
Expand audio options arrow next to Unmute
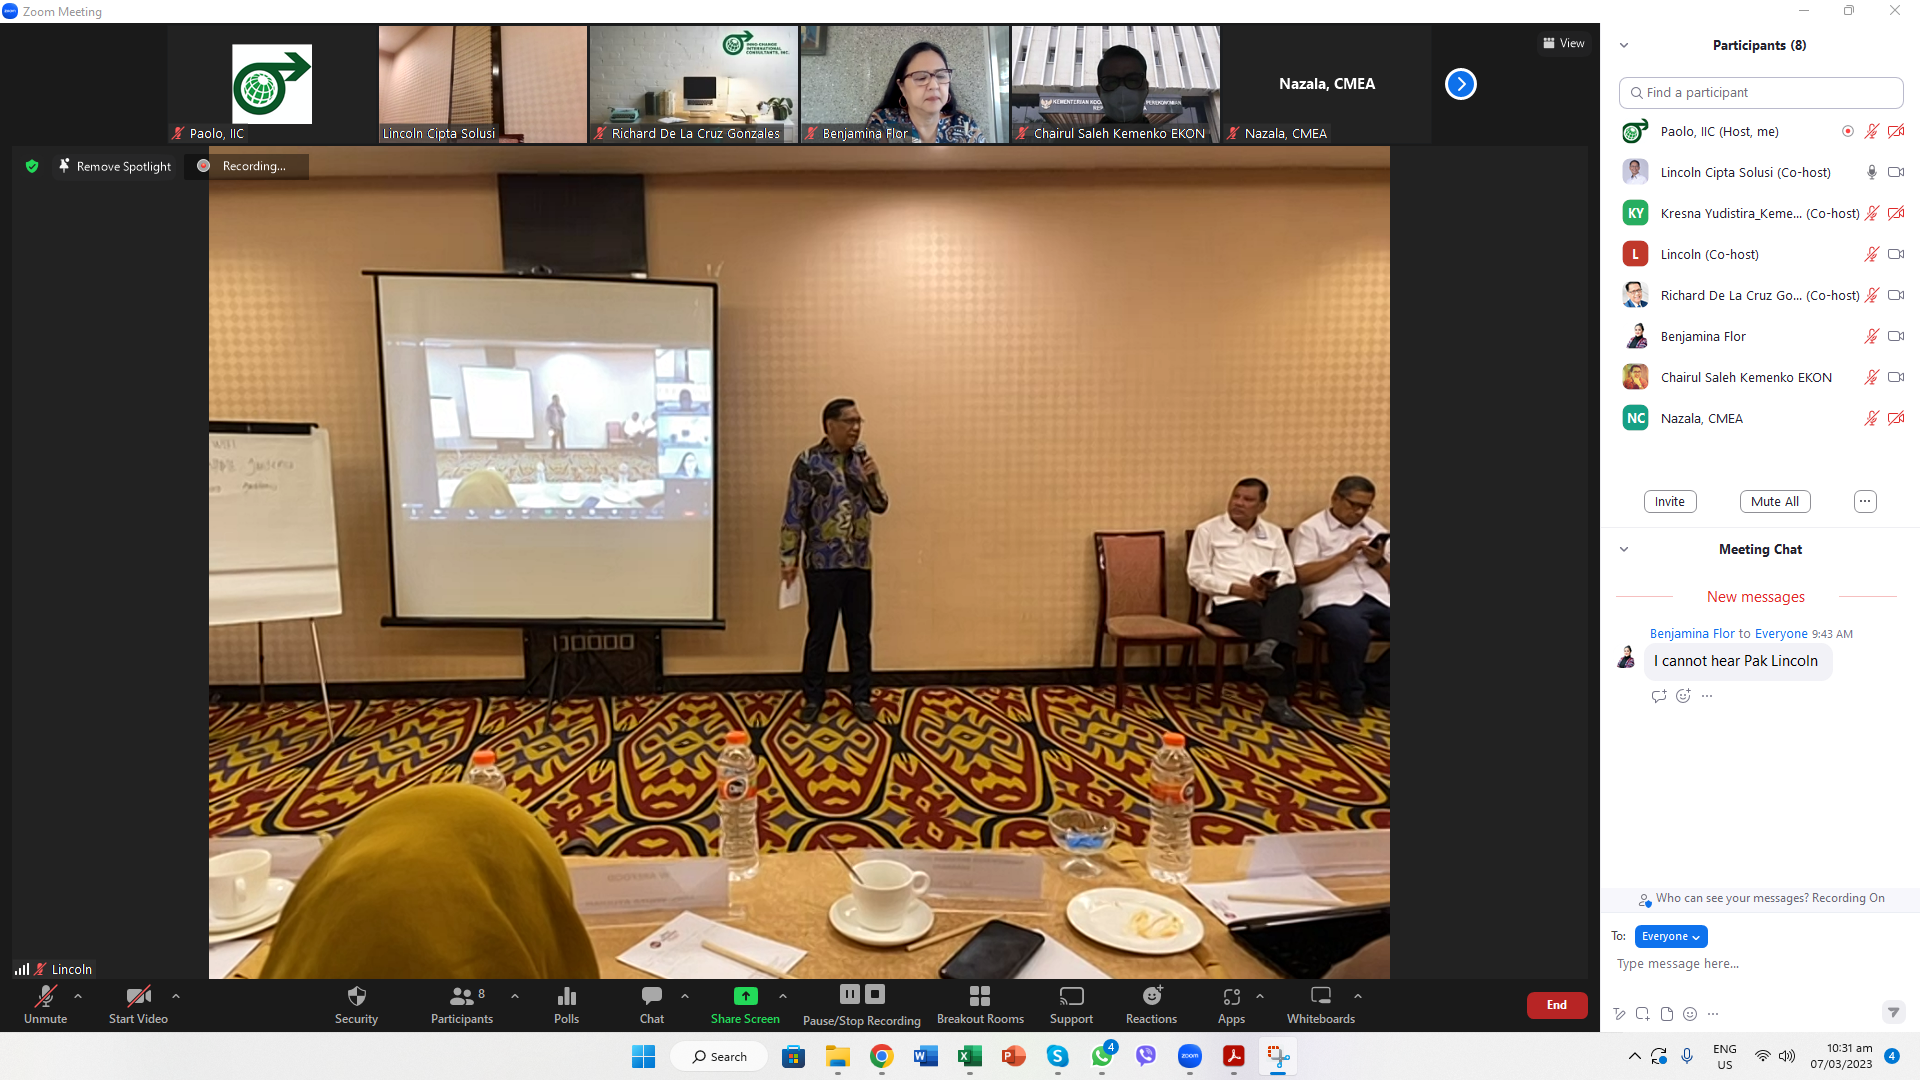tap(78, 996)
